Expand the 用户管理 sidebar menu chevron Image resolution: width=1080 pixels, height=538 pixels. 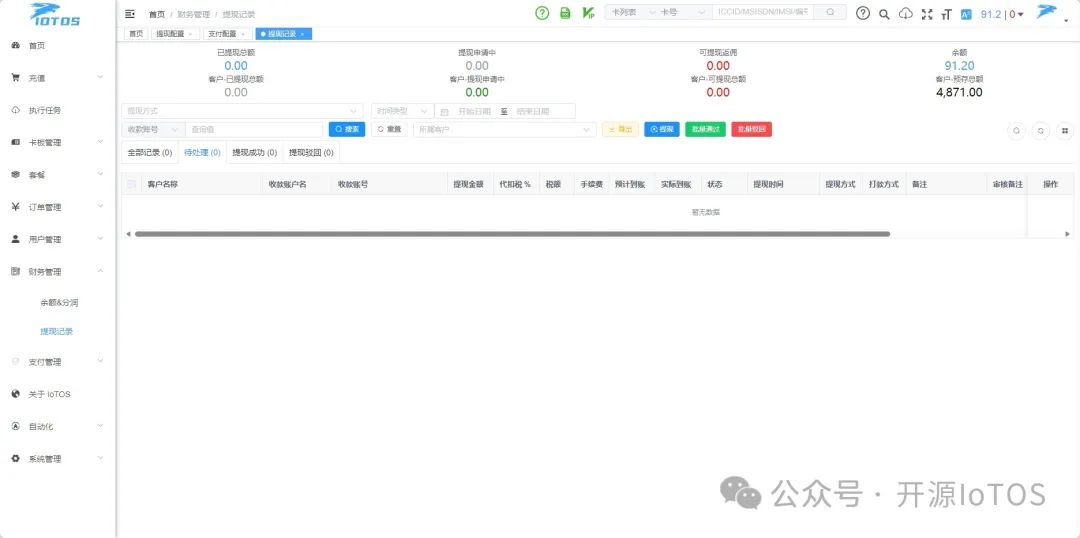(x=101, y=239)
